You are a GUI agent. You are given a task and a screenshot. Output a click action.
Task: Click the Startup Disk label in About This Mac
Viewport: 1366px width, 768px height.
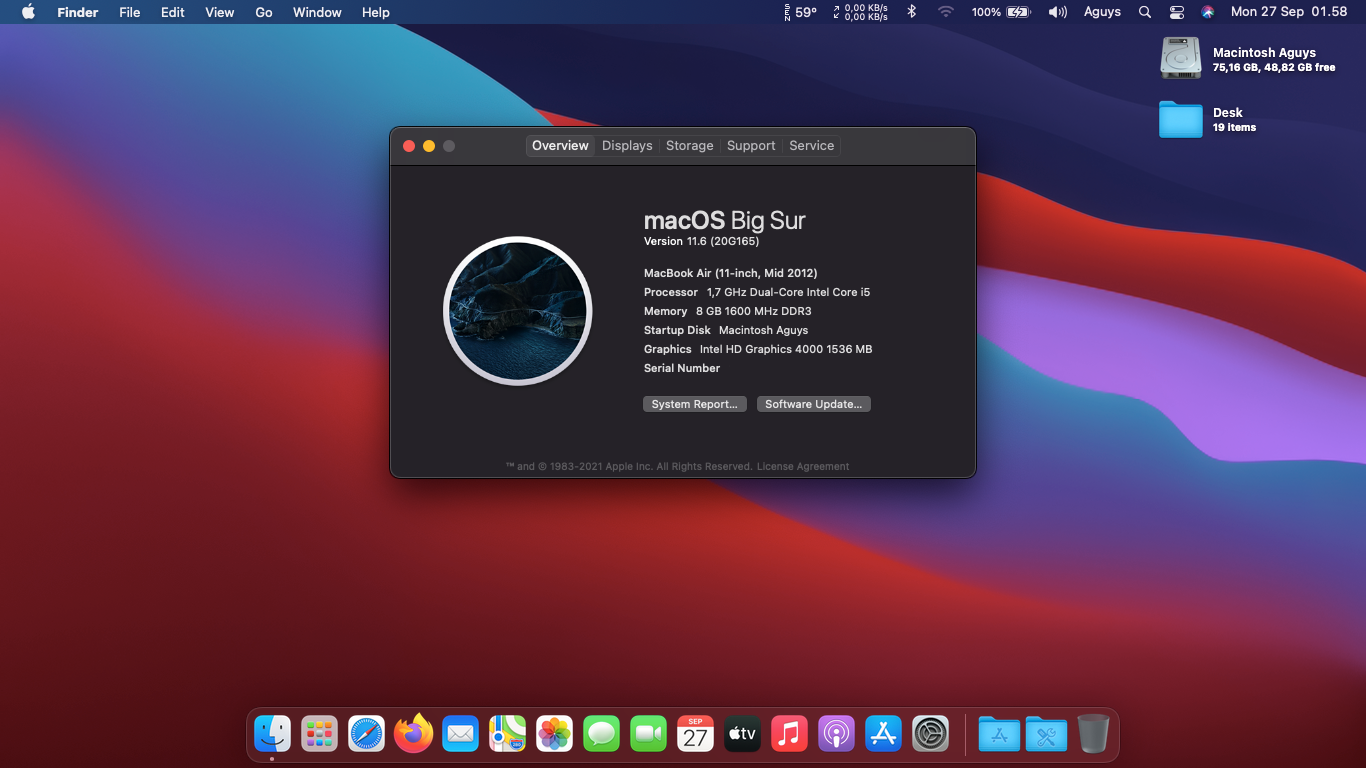677,330
